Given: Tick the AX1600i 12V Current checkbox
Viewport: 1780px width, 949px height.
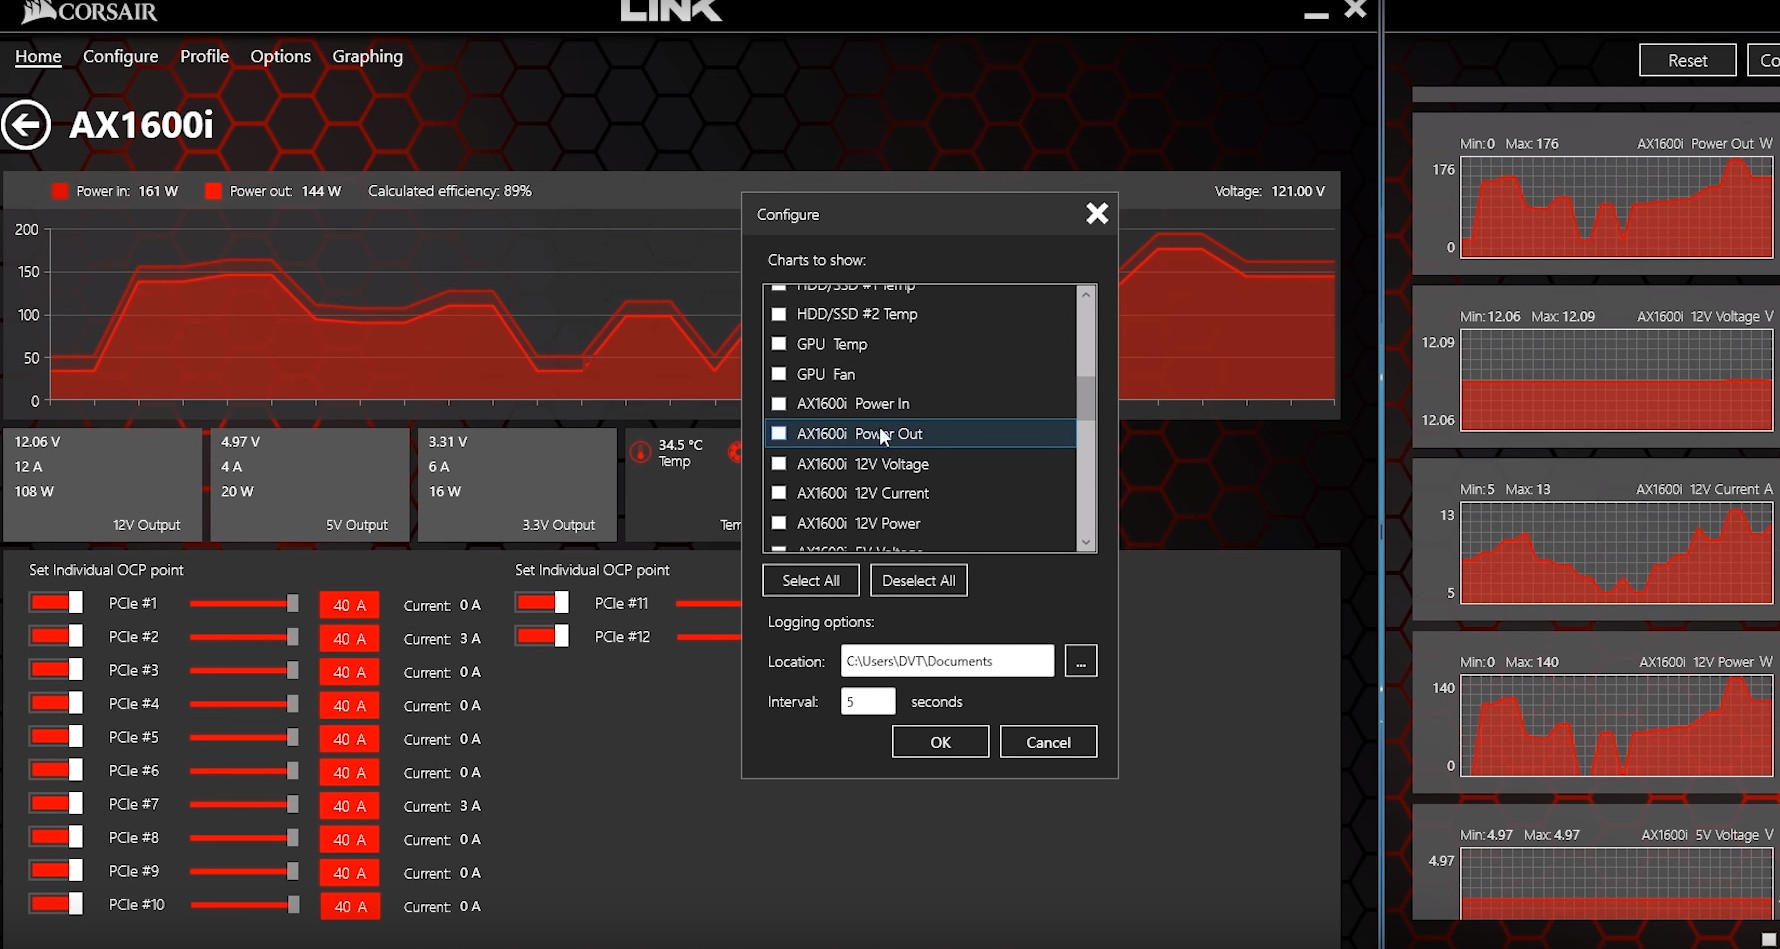Looking at the screenshot, I should (x=779, y=493).
